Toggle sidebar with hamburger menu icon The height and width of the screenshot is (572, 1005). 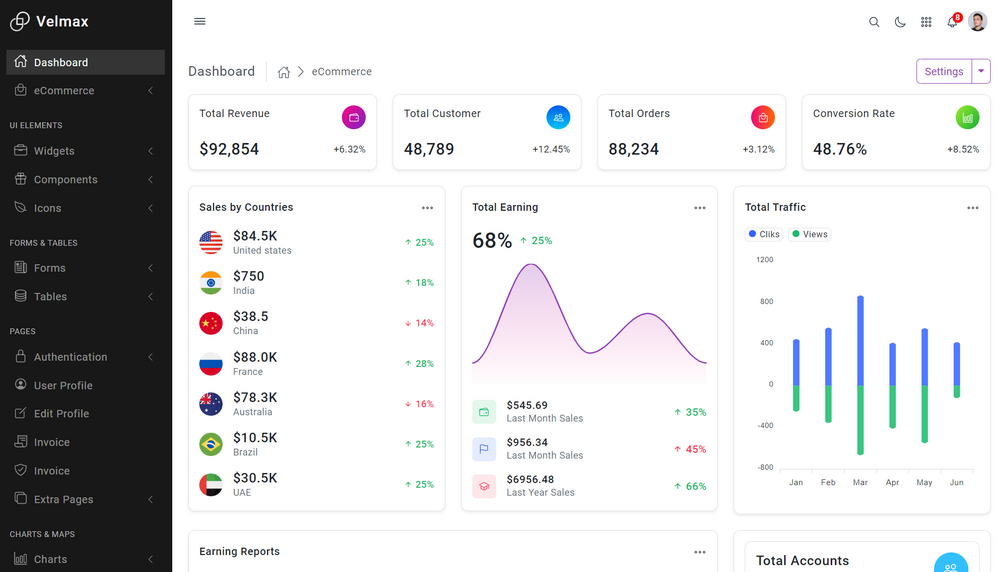point(200,21)
